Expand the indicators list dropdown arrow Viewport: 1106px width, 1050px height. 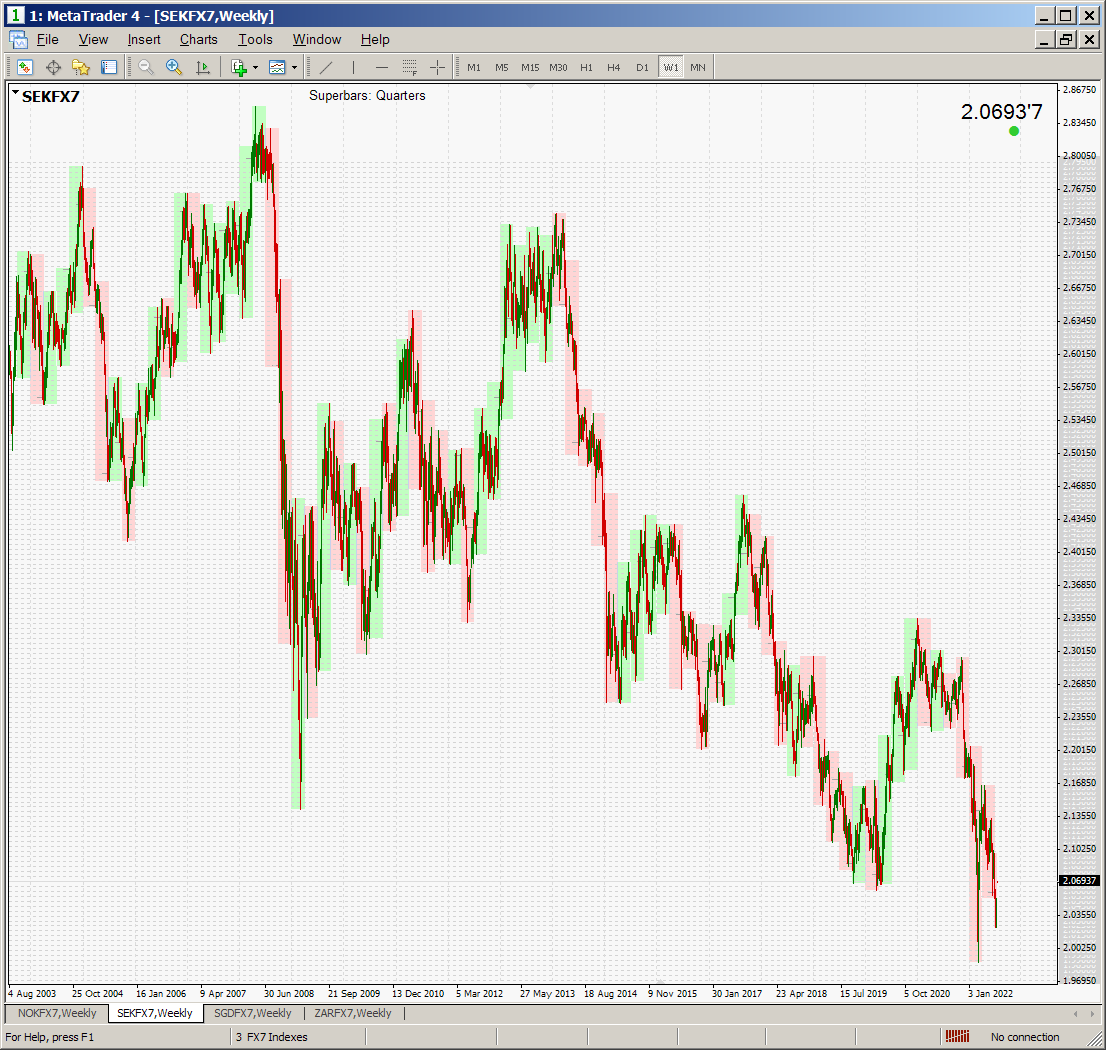pos(255,67)
